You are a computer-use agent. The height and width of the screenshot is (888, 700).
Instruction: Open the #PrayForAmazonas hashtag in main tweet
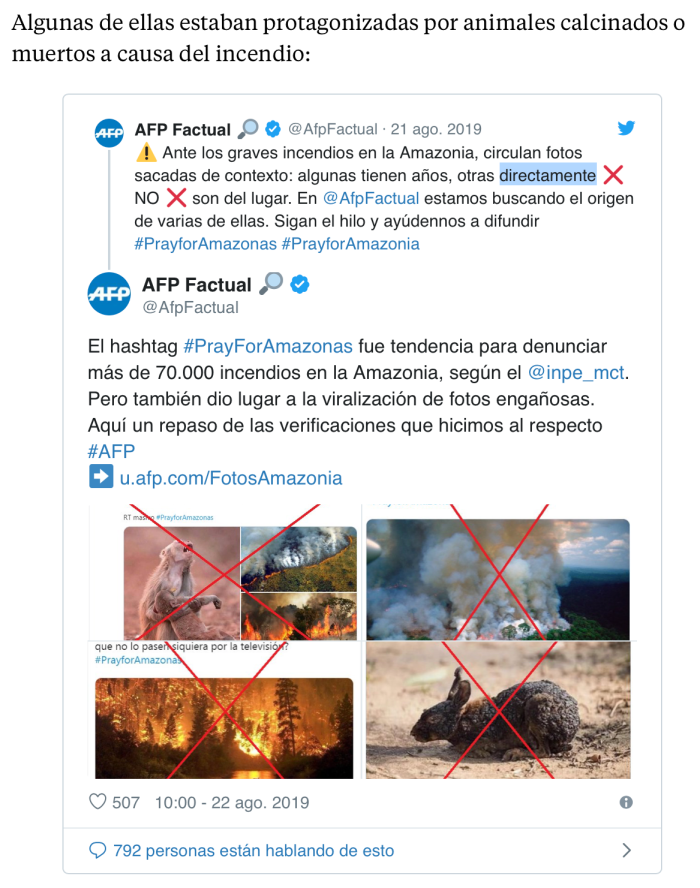click(x=268, y=346)
